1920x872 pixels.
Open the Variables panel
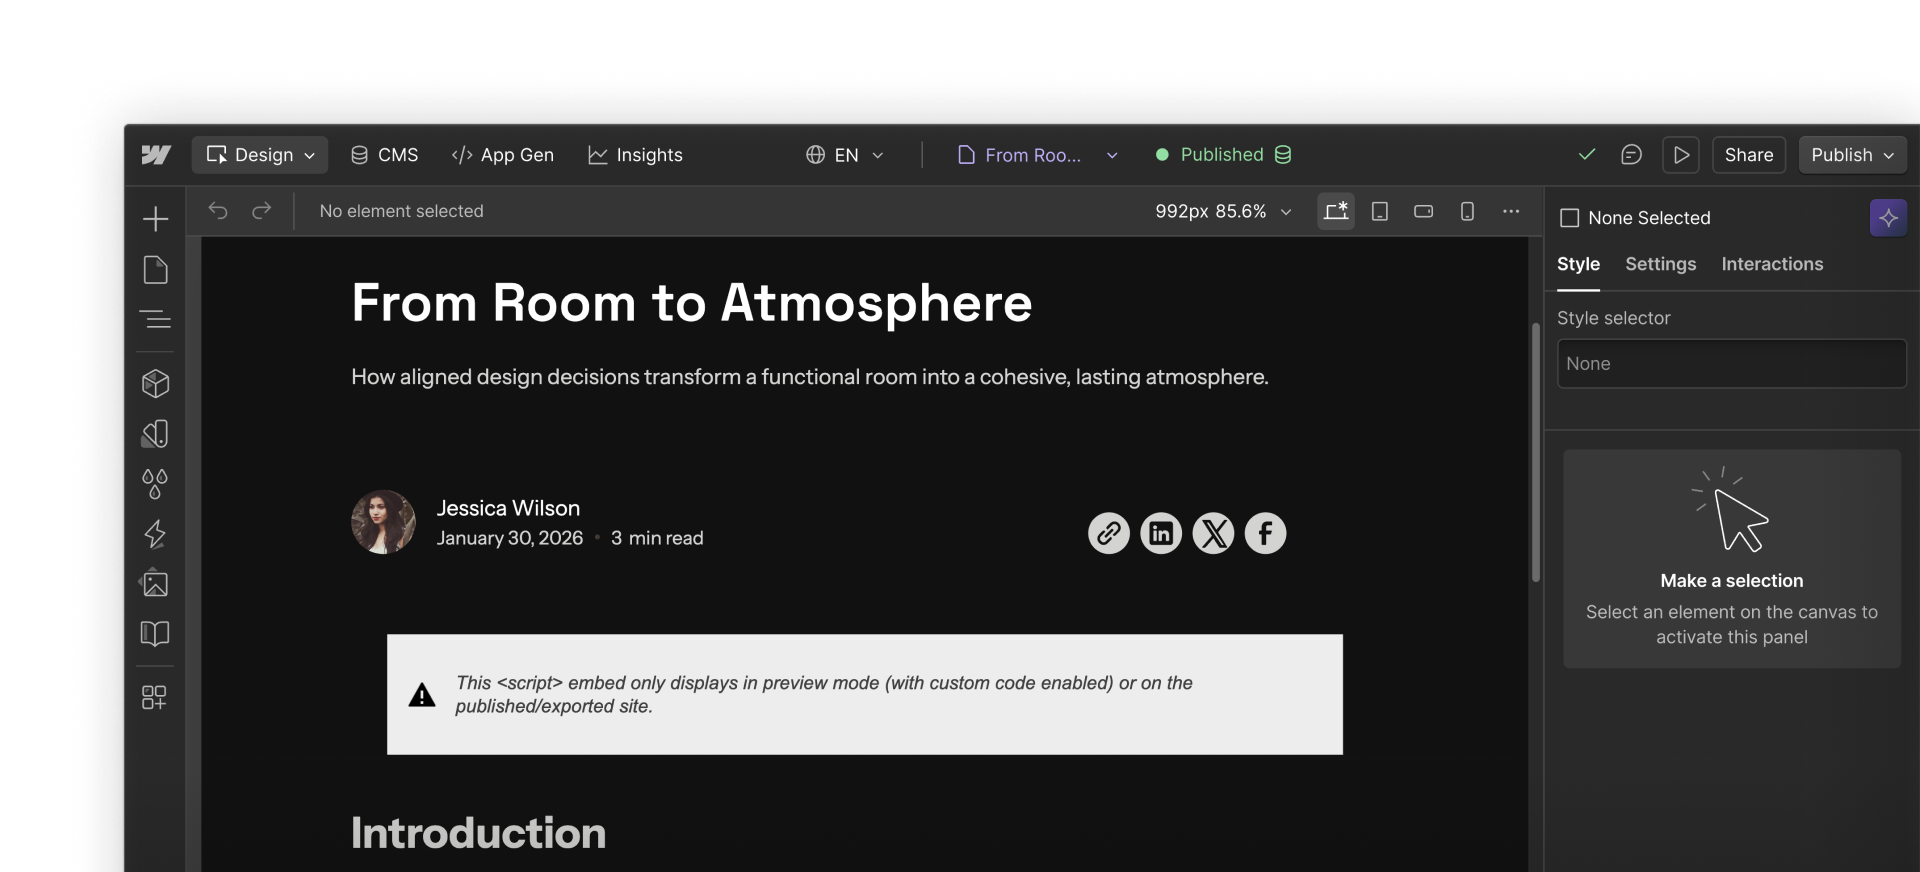(x=155, y=434)
